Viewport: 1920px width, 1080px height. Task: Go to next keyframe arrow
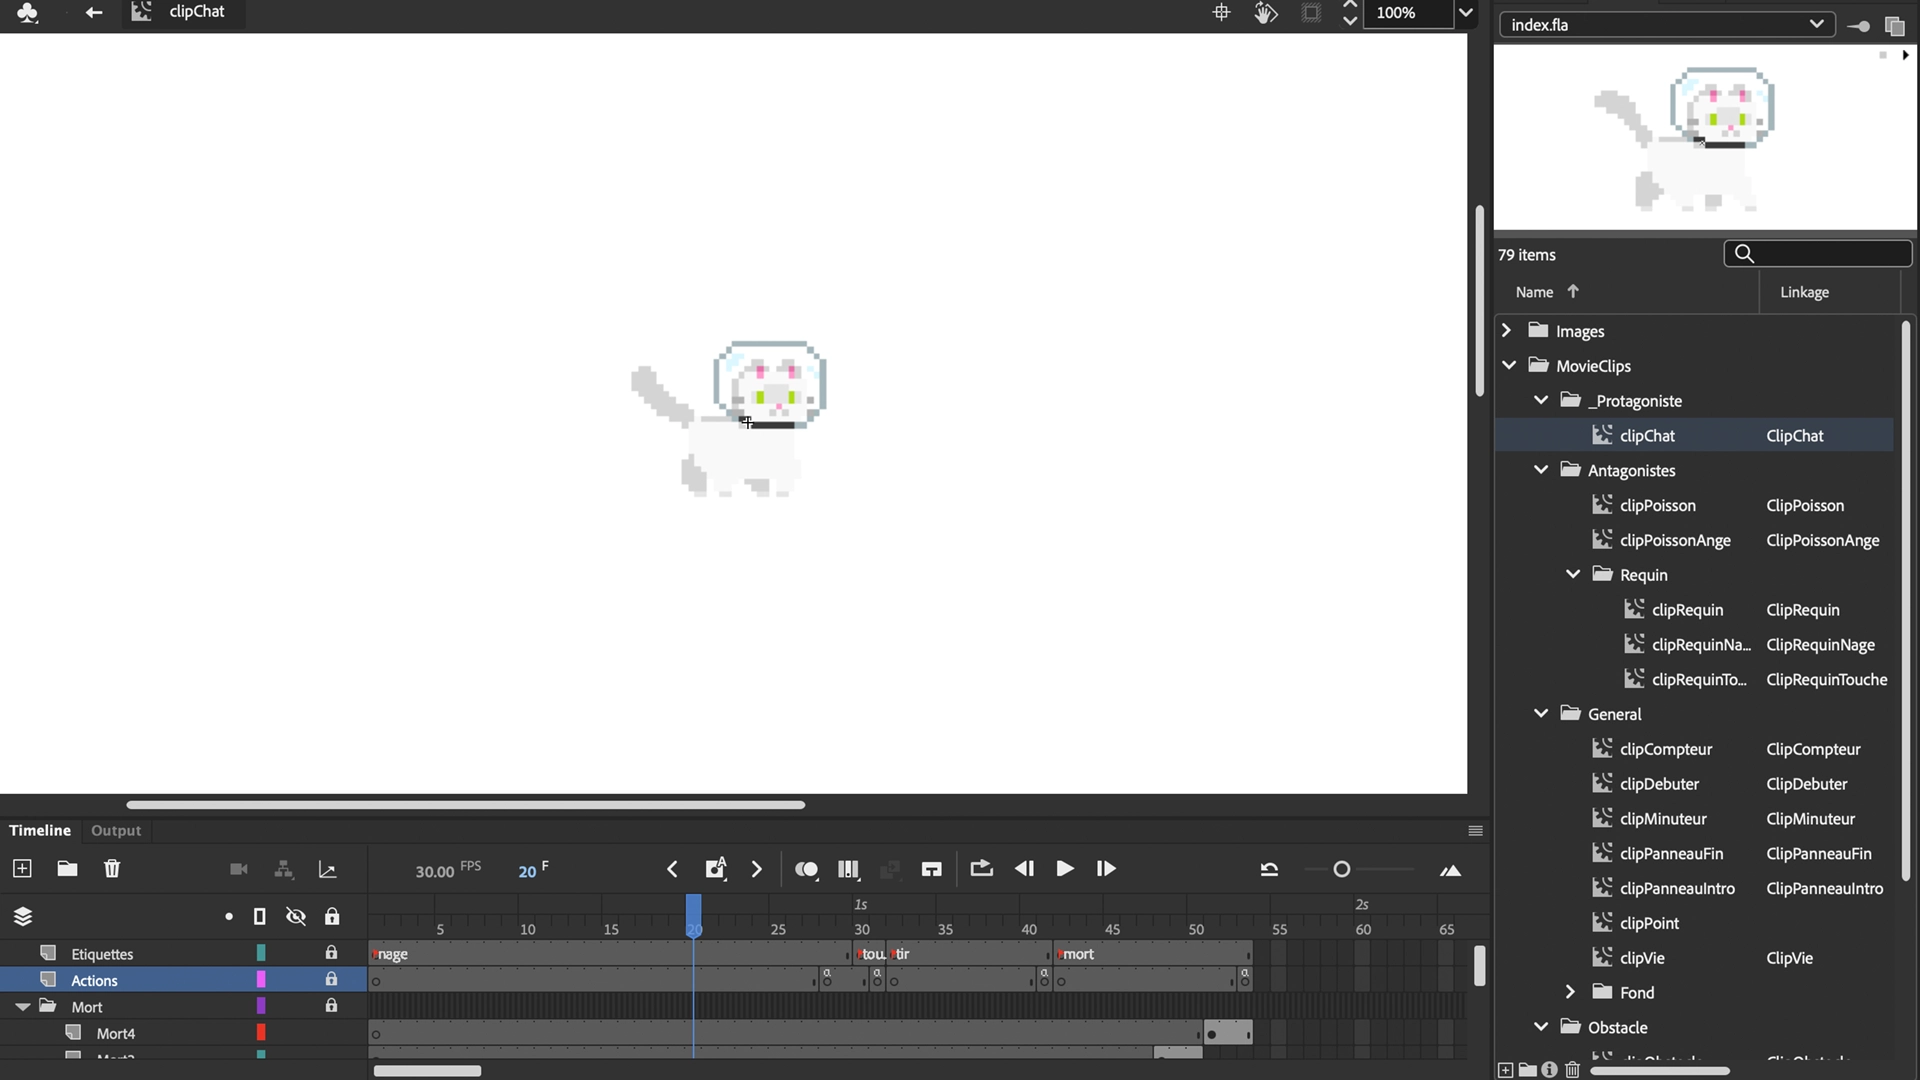[x=757, y=869]
